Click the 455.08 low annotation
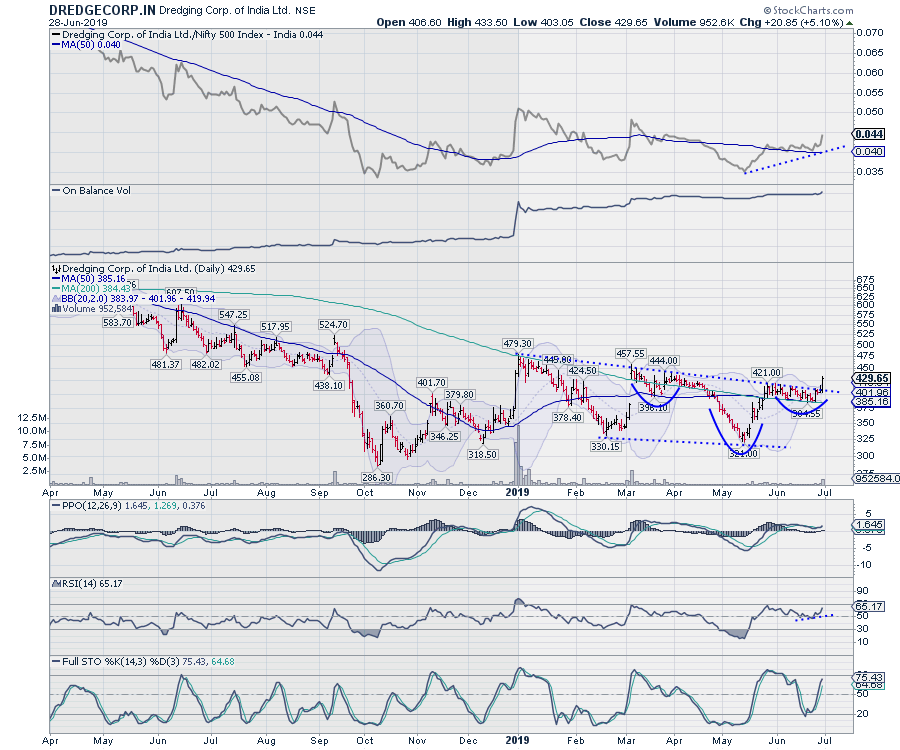The height and width of the screenshot is (750, 900). [245, 377]
